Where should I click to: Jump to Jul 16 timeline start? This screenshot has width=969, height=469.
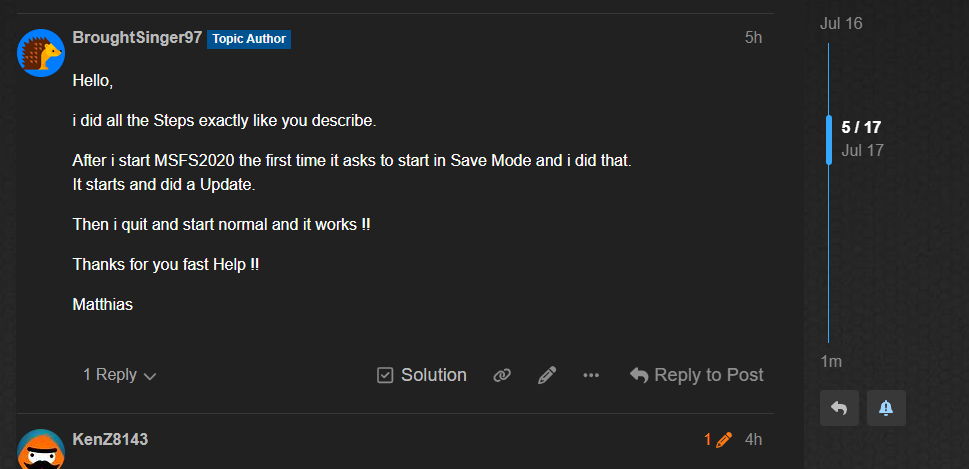841,23
